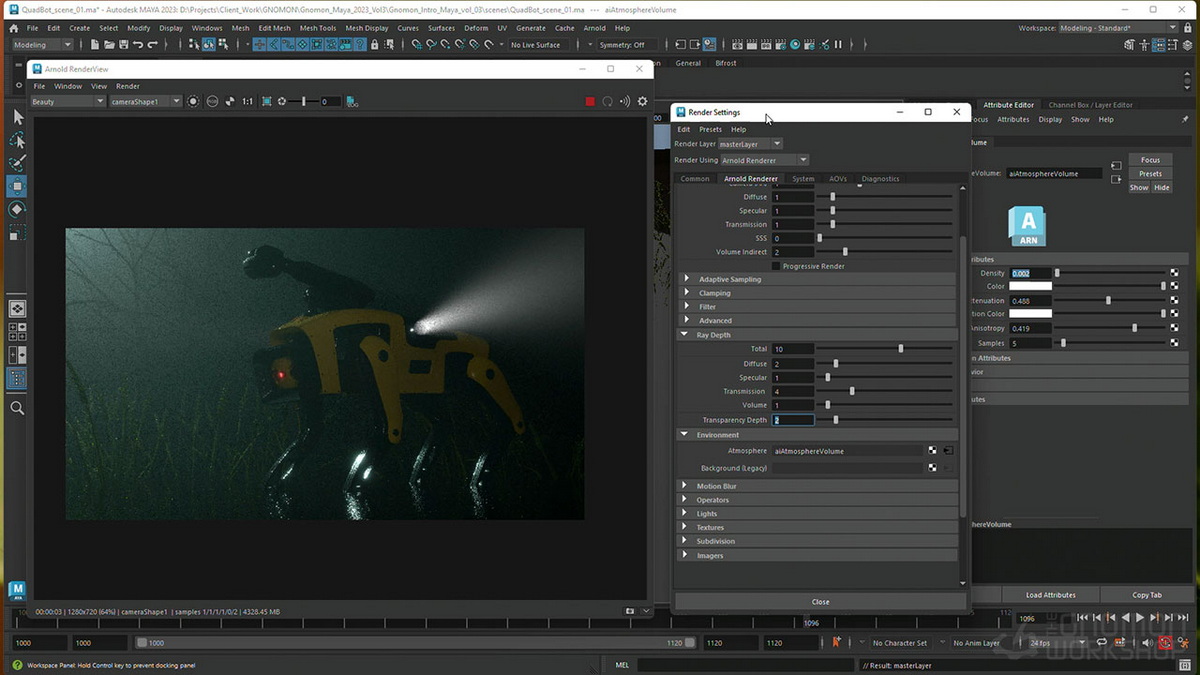Open search with the magnifier icon
Screen dimensions: 1200x675
(x=17, y=408)
